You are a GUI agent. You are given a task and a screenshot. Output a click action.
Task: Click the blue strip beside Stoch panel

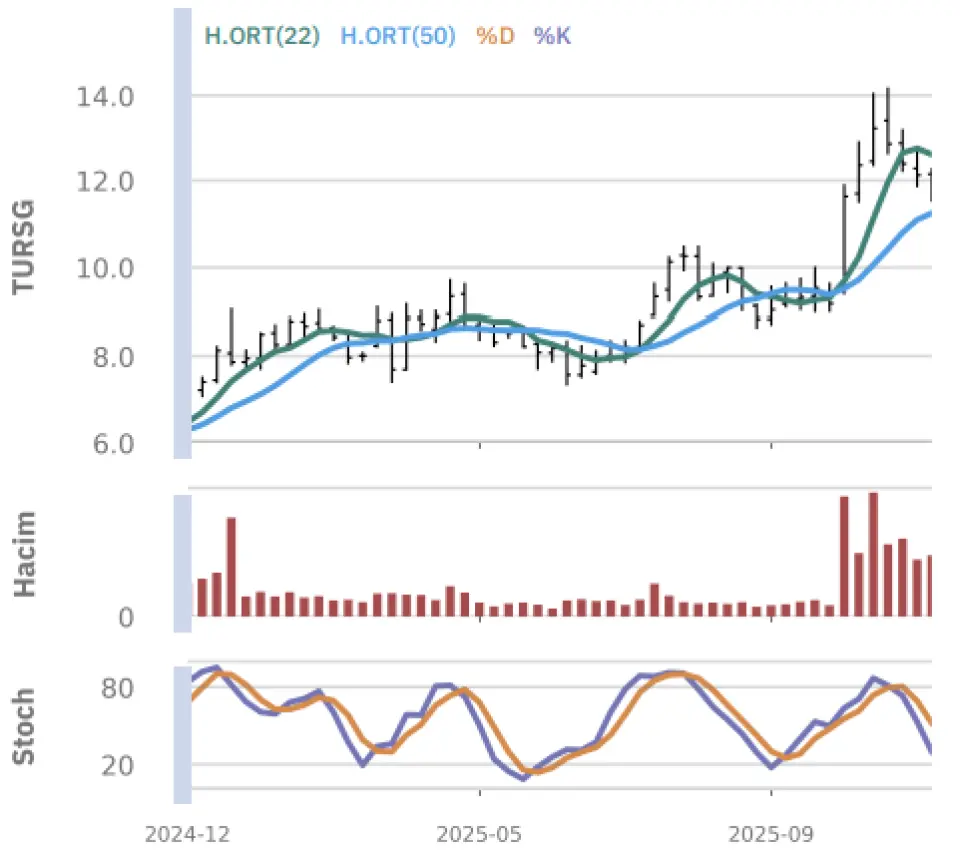[182, 734]
